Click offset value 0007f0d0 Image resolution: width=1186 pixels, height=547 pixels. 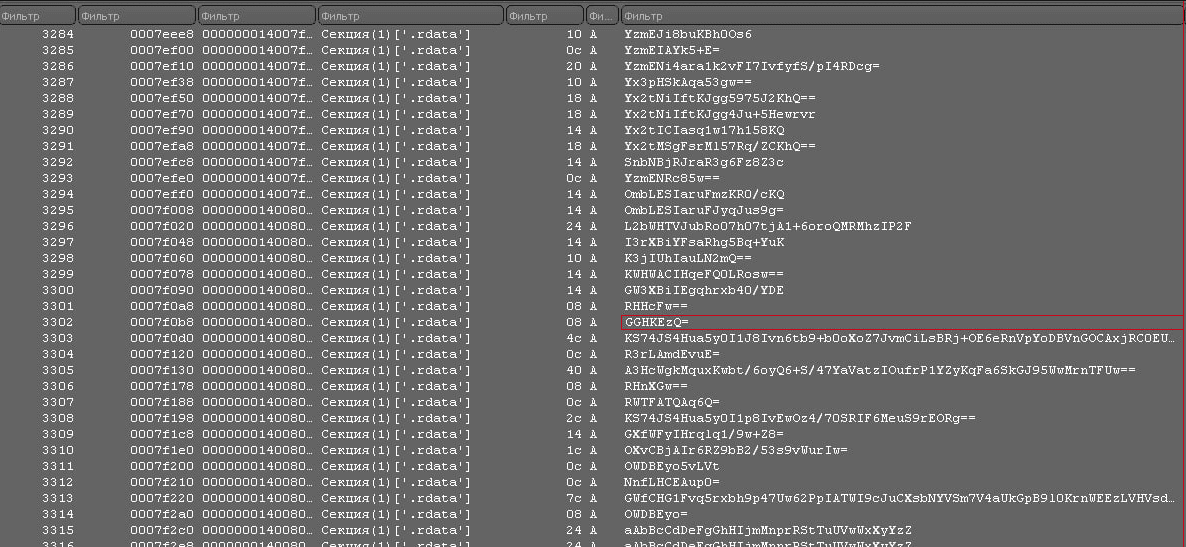point(162,338)
